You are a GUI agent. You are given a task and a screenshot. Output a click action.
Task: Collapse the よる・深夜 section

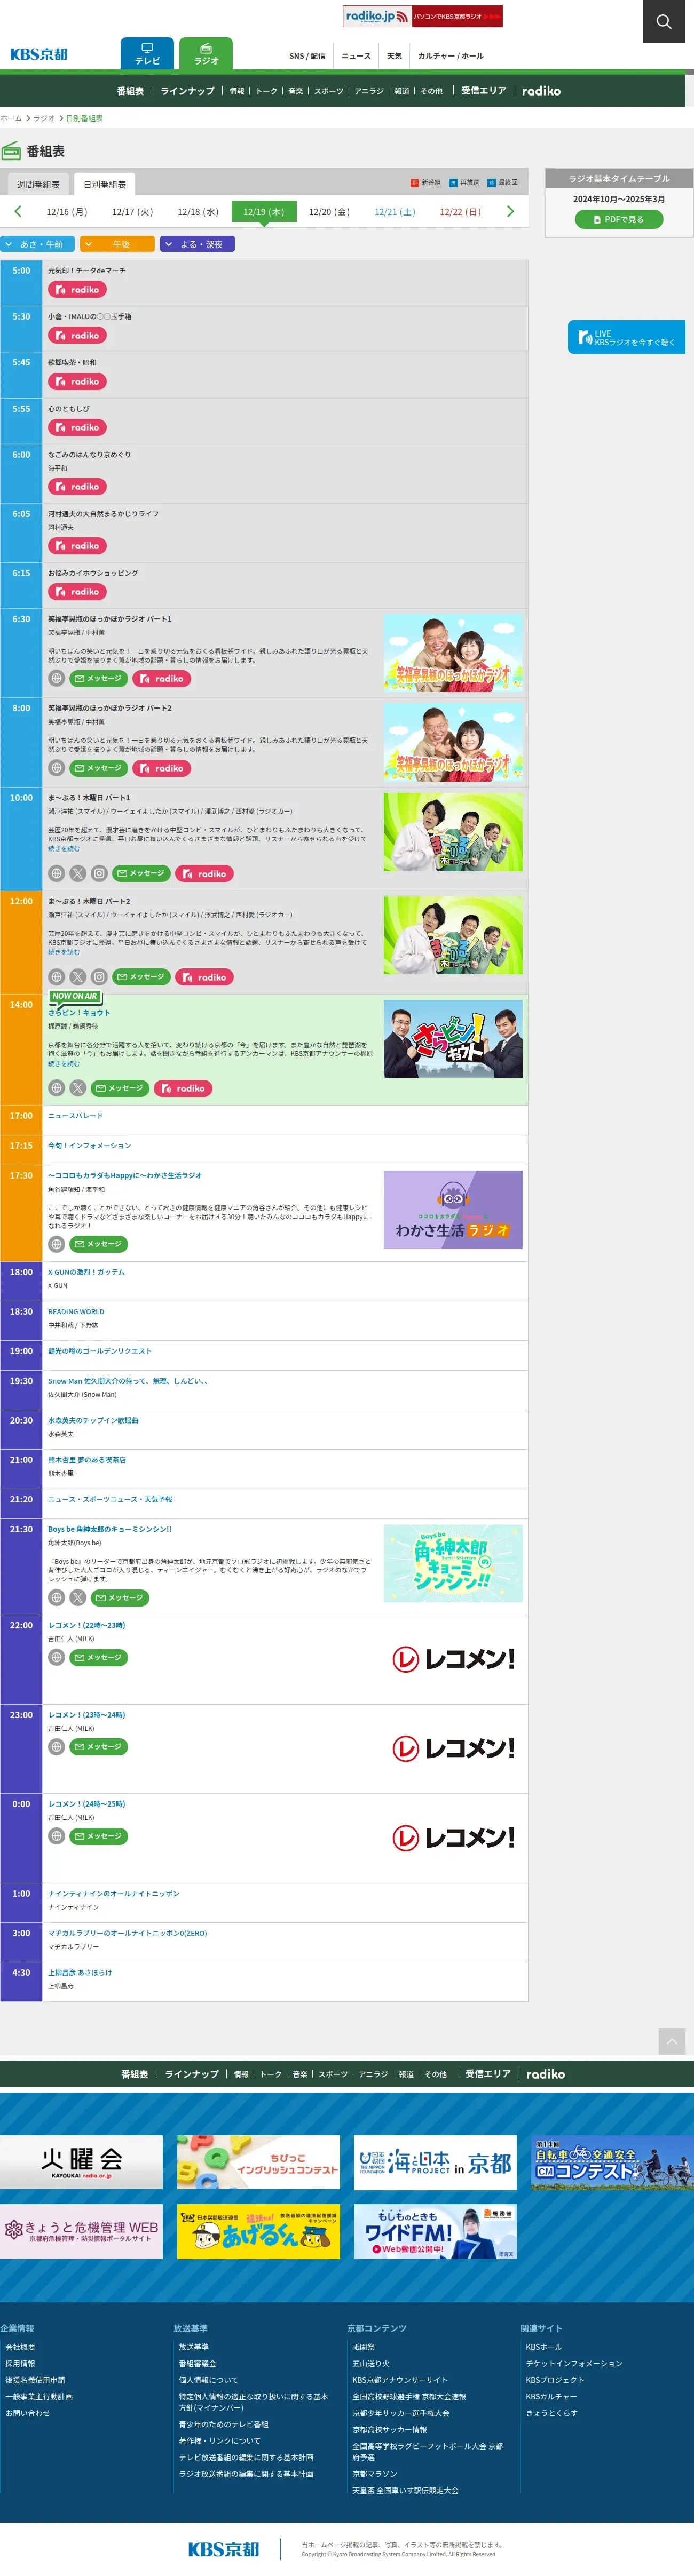[x=197, y=244]
